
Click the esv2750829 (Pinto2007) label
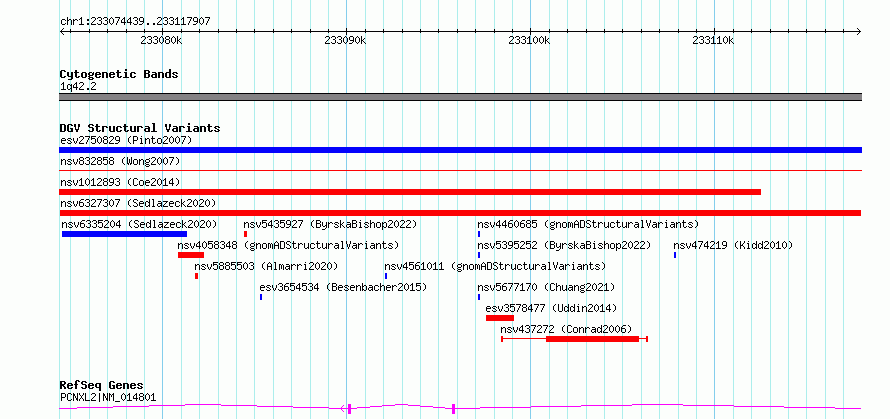[126, 140]
